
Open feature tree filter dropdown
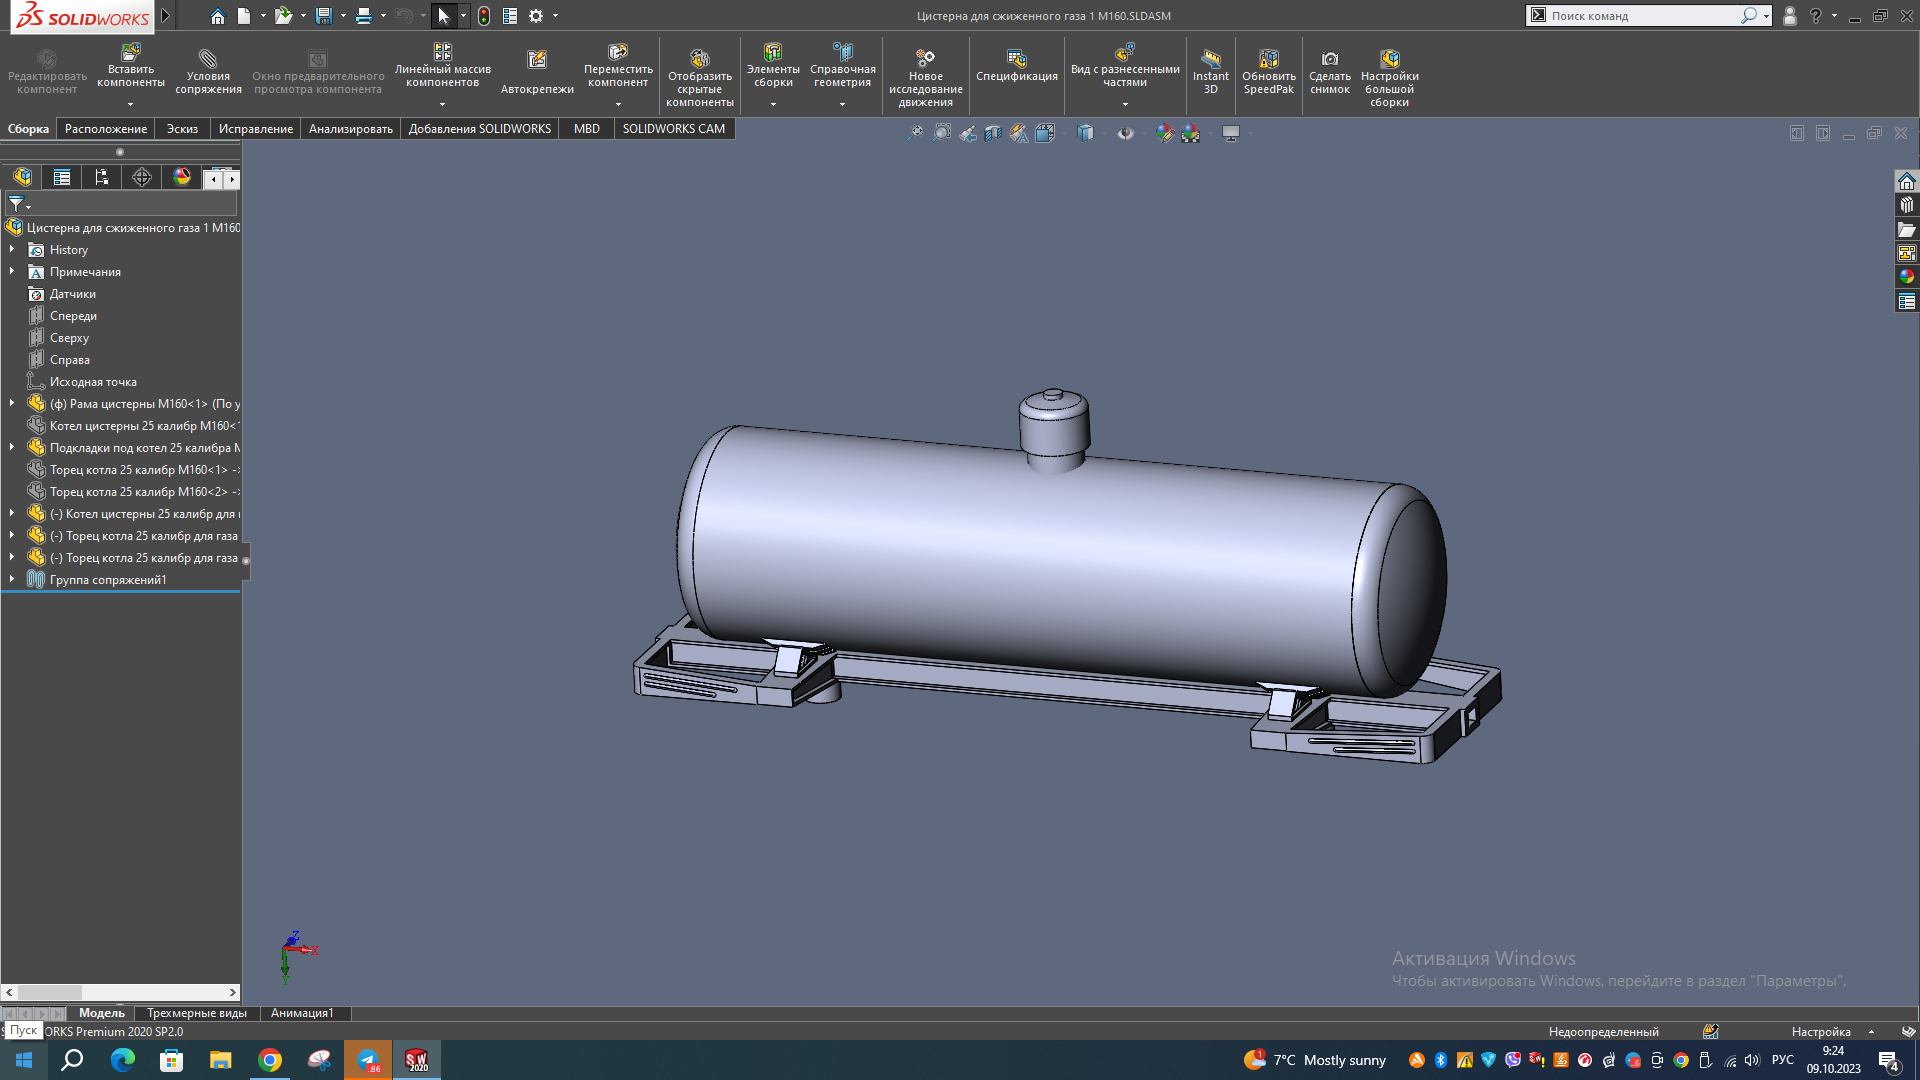click(x=19, y=204)
